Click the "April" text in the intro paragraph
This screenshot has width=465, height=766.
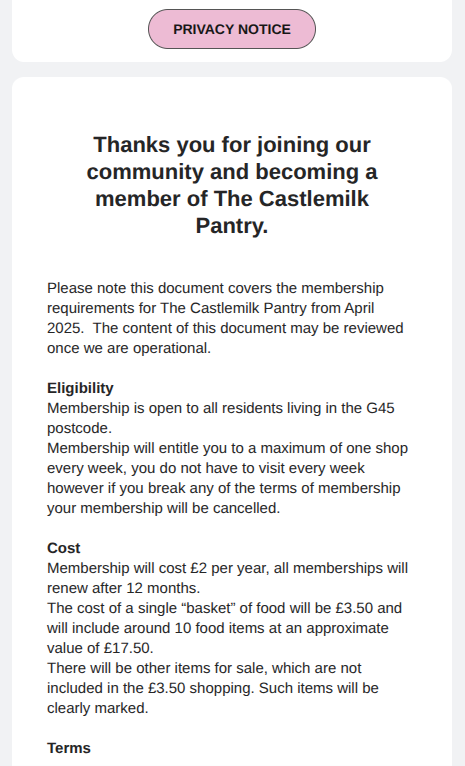tap(359, 308)
